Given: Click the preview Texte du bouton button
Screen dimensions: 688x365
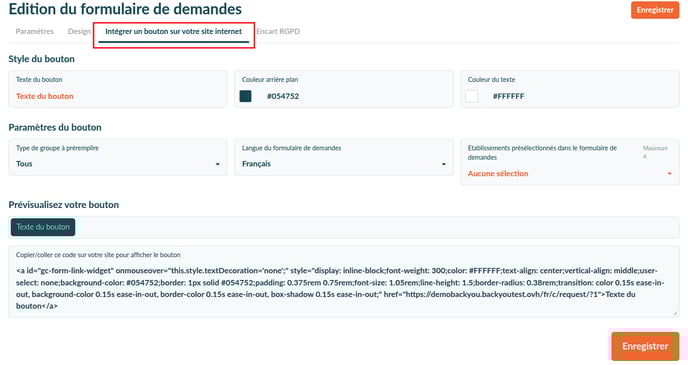Looking at the screenshot, I should (43, 227).
